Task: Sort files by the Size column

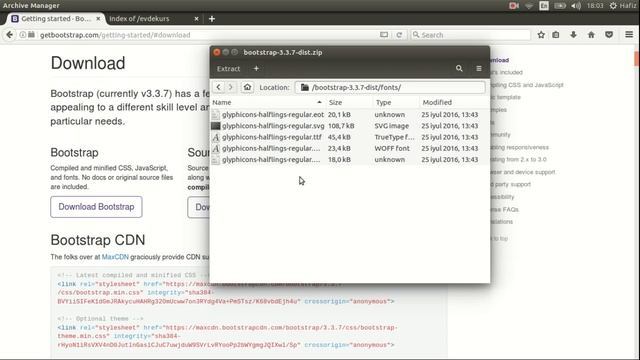Action: click(349, 102)
